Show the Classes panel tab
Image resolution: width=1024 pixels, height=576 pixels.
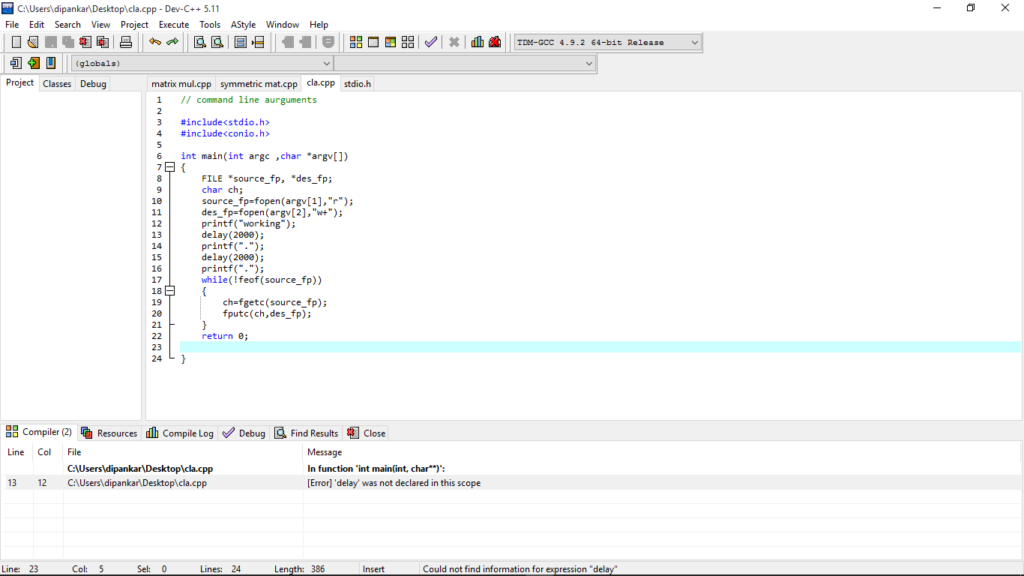[57, 84]
